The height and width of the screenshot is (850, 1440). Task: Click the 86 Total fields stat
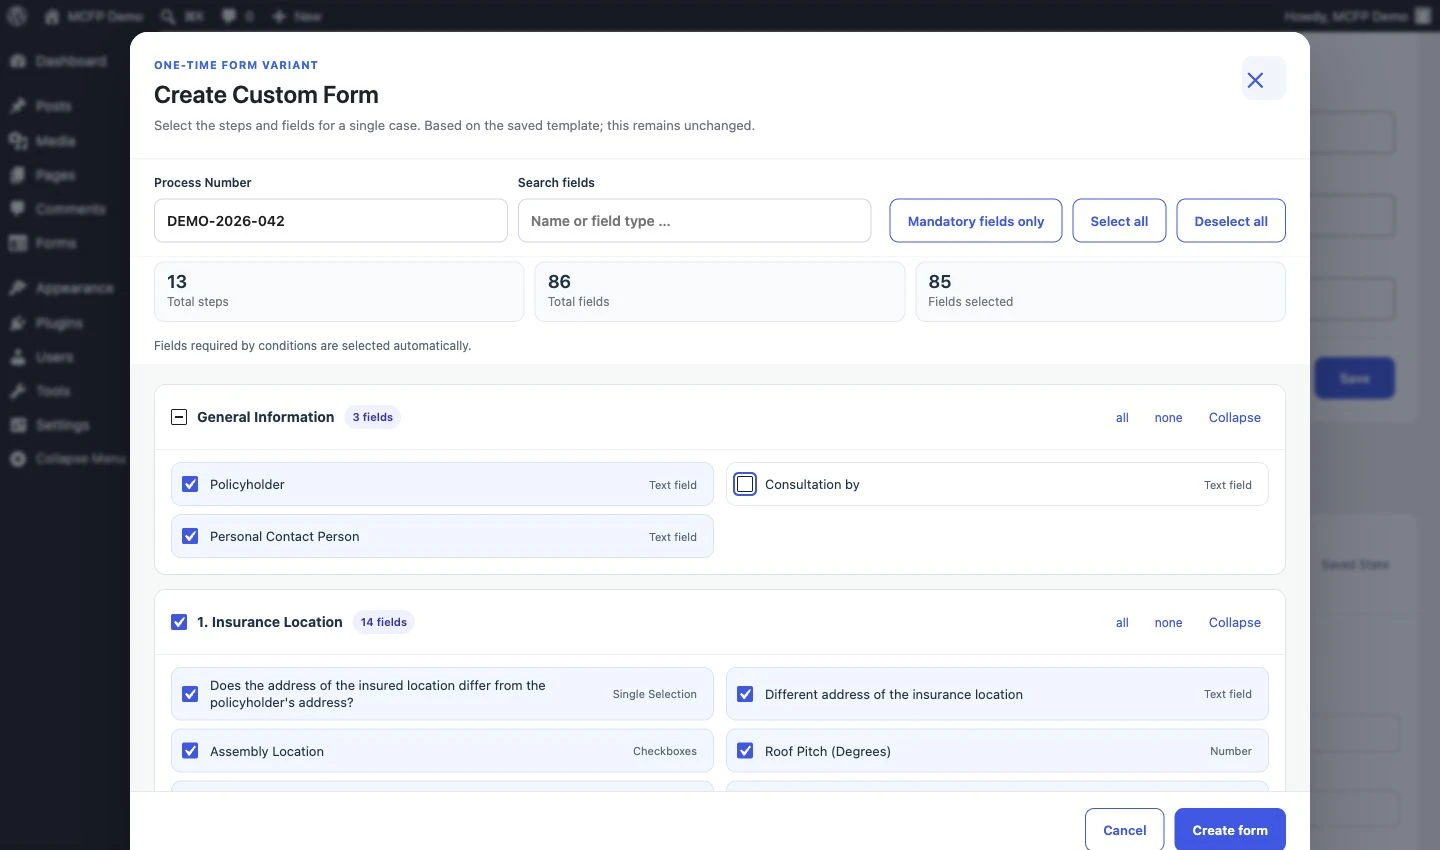(720, 292)
